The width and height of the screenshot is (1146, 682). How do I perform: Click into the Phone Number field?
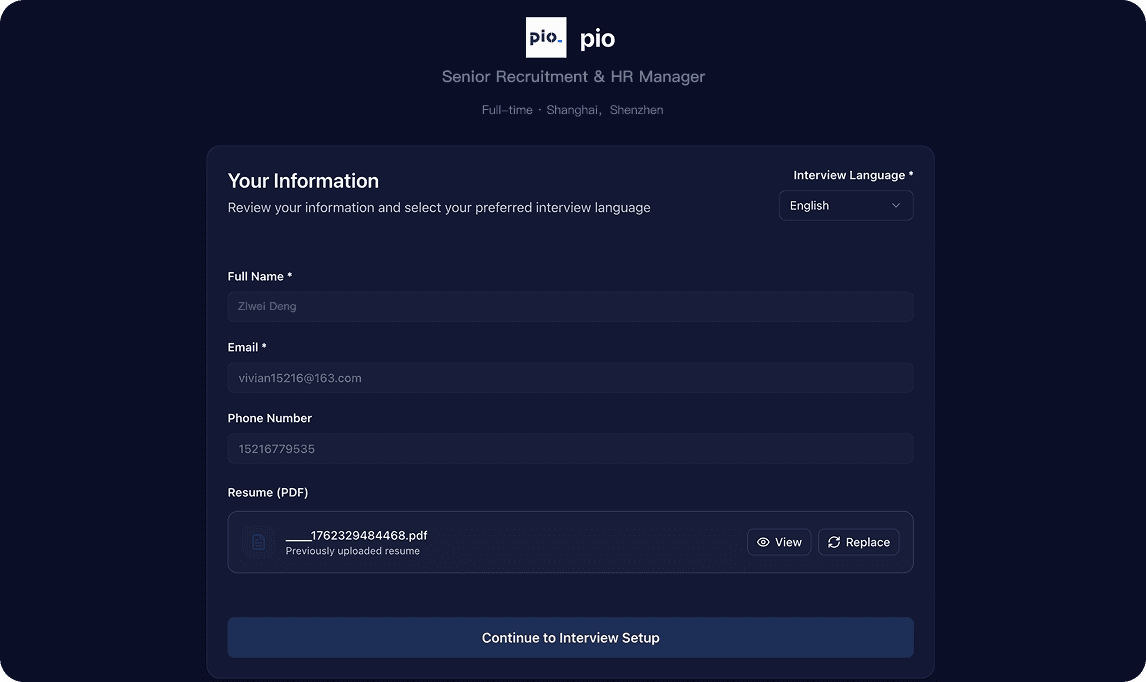(x=570, y=449)
